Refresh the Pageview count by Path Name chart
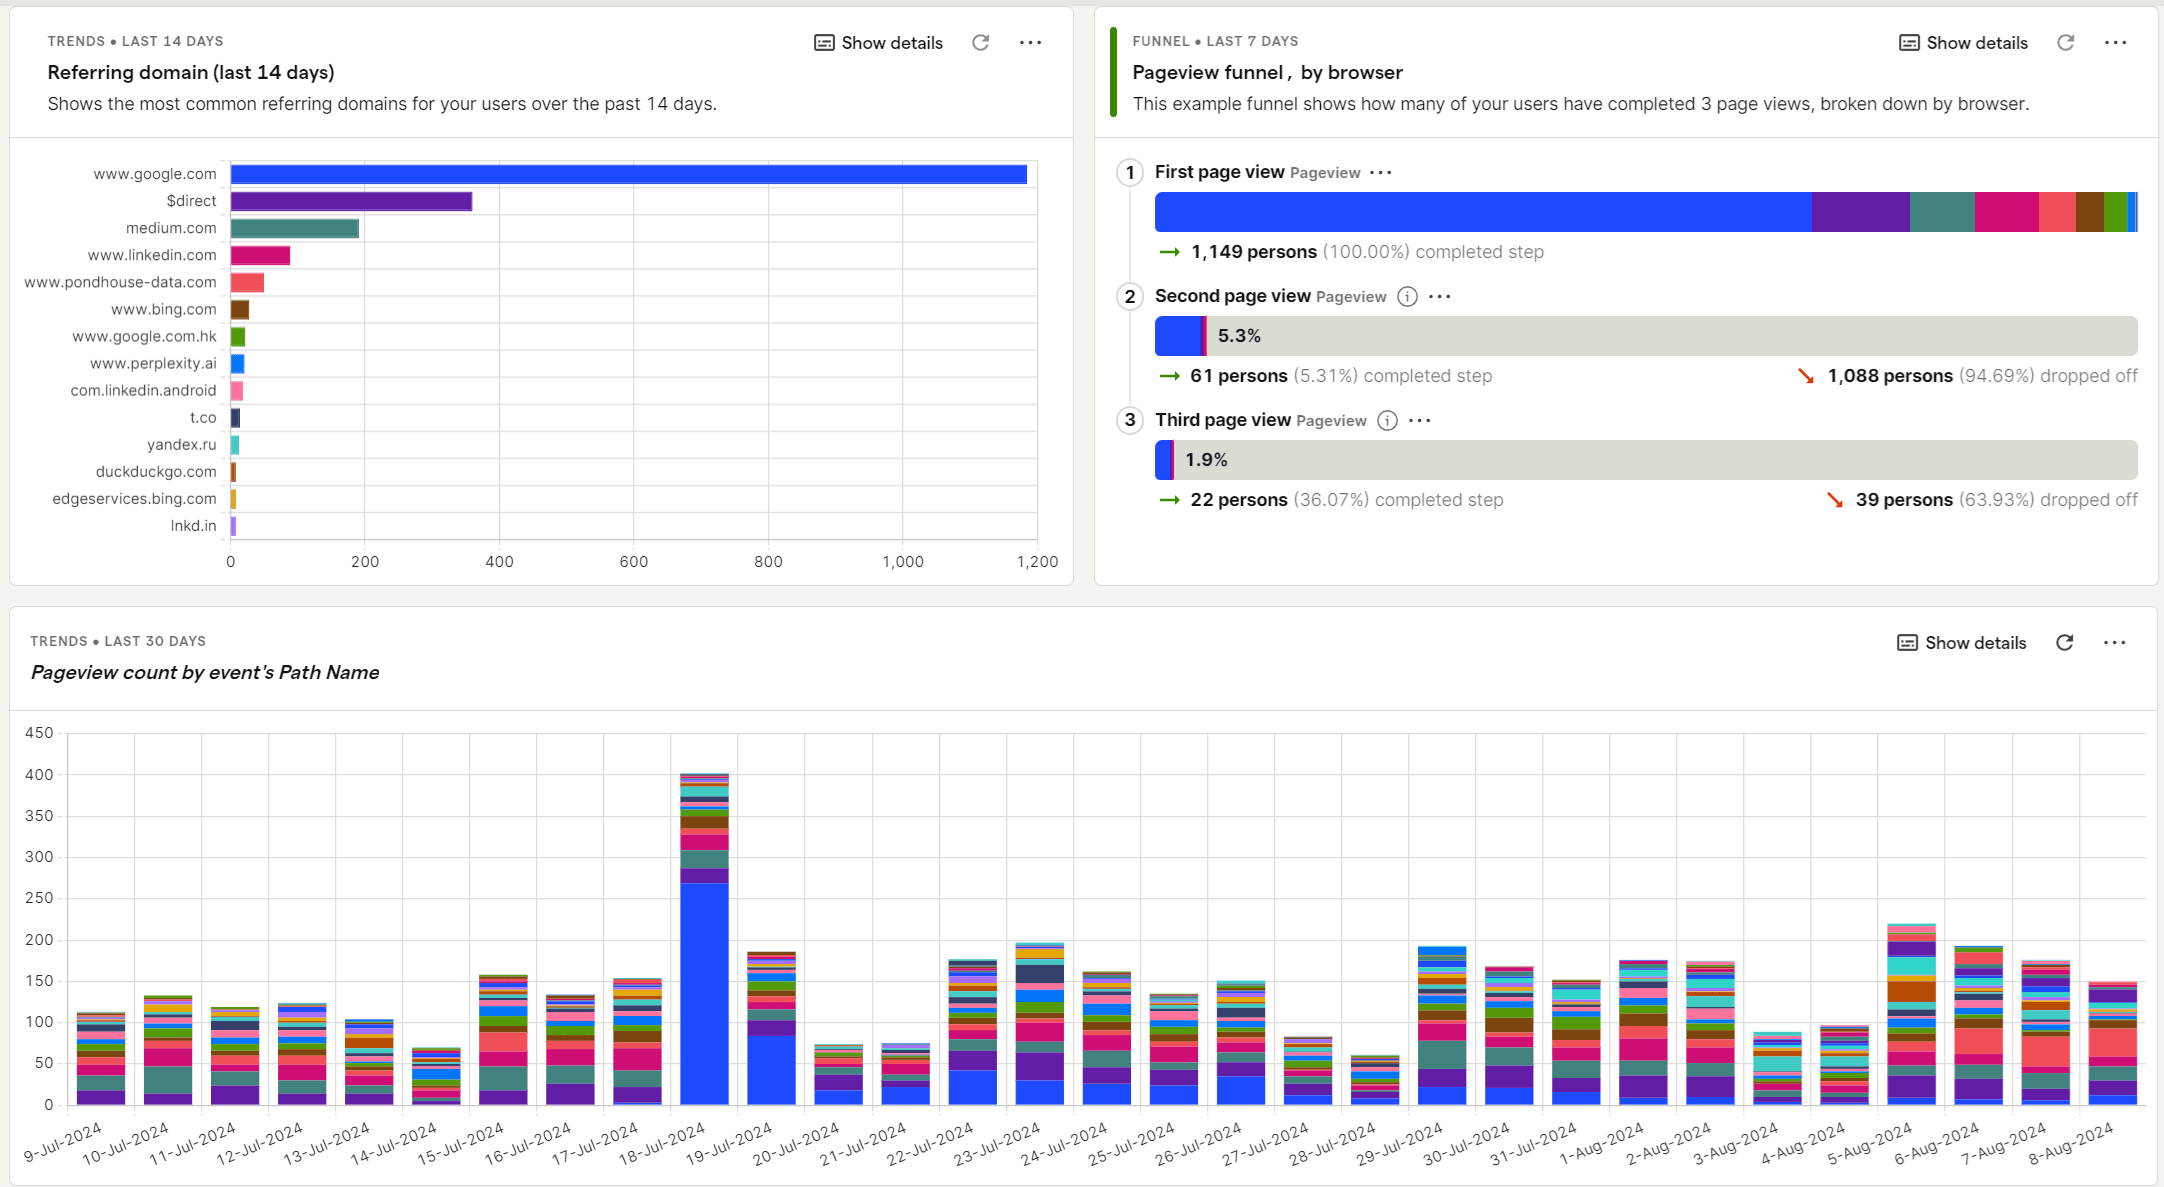This screenshot has width=2164, height=1187. click(2065, 643)
